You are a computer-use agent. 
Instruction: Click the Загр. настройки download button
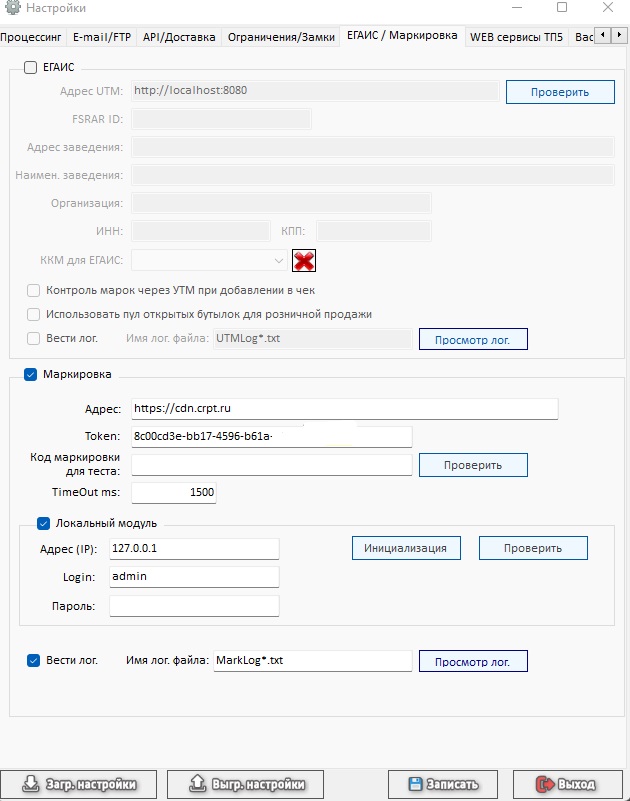pos(79,784)
